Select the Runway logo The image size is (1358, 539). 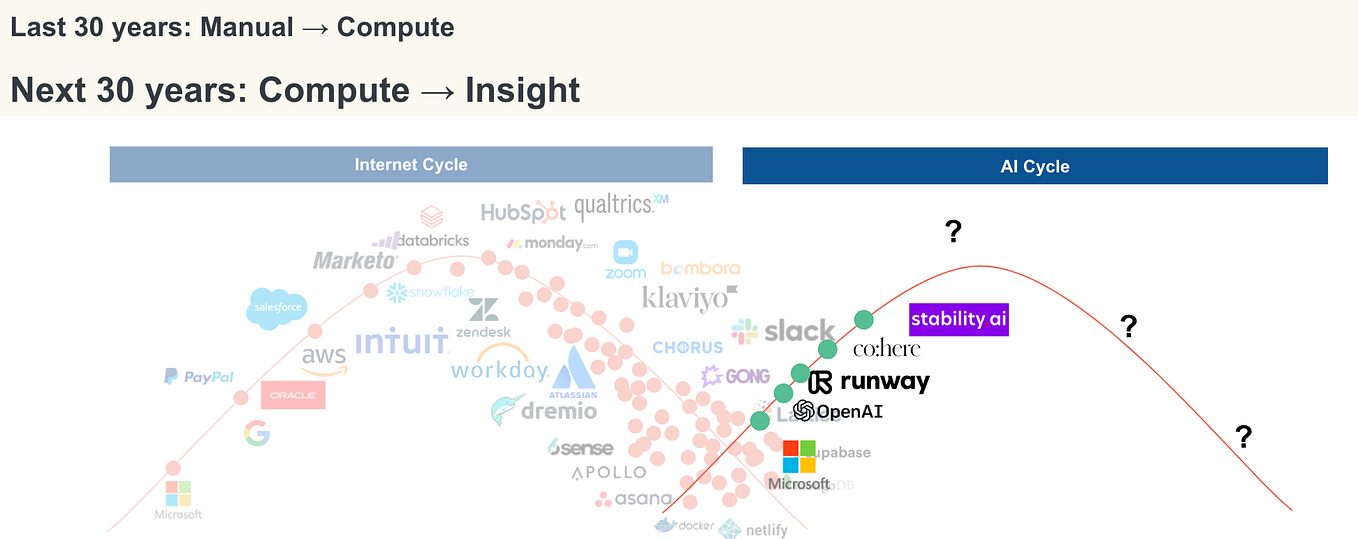click(869, 382)
